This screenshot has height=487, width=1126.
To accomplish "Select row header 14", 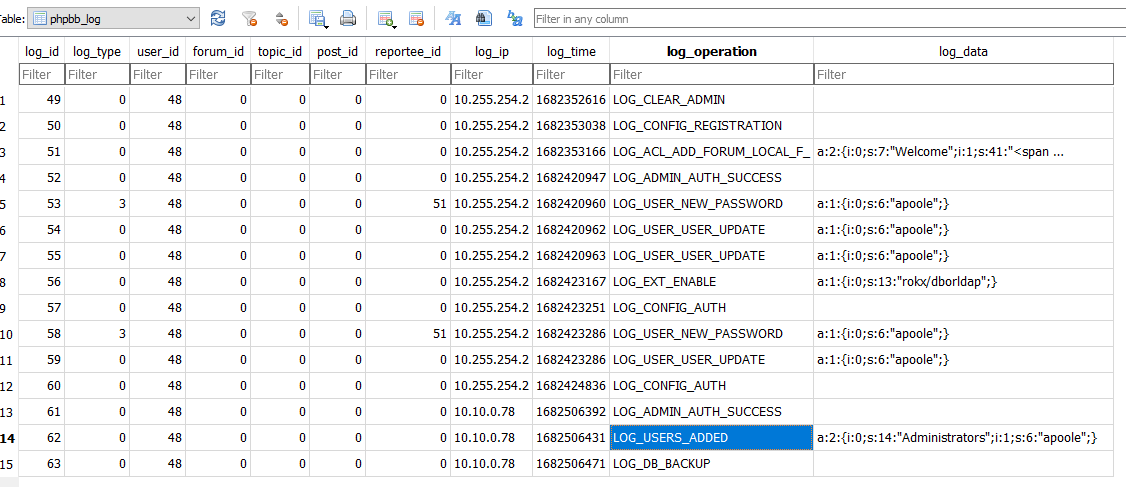I will click(8, 438).
